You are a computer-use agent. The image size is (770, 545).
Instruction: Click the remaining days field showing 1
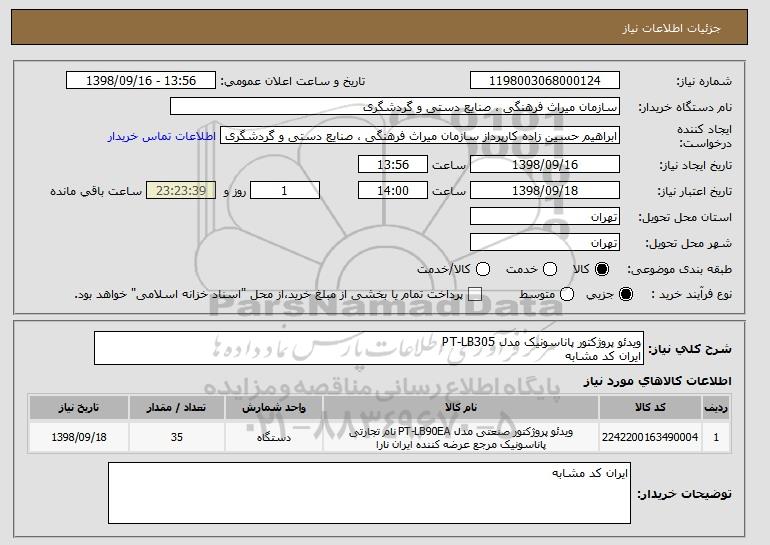285,191
